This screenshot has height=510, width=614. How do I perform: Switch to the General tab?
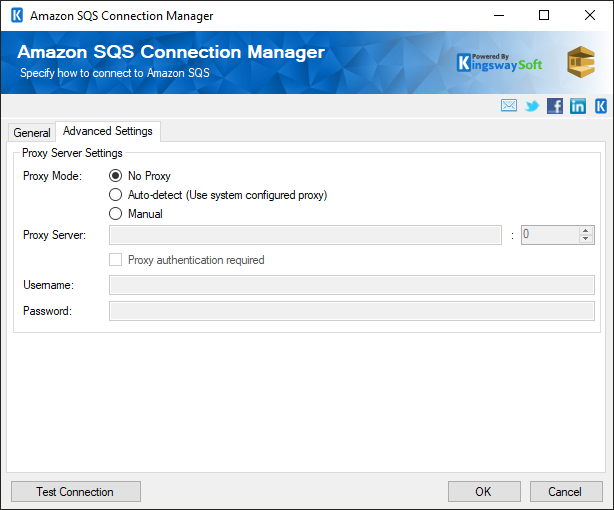32,133
